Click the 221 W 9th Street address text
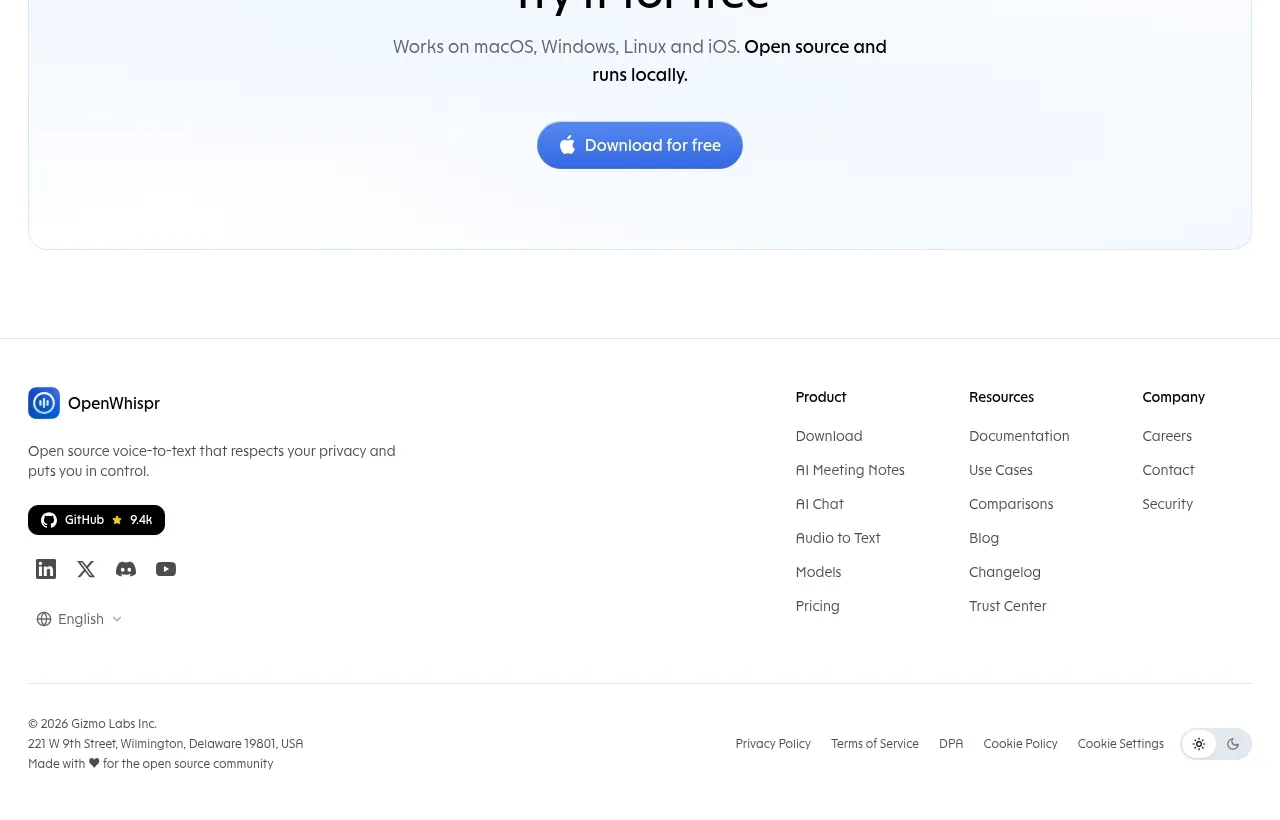 point(166,744)
